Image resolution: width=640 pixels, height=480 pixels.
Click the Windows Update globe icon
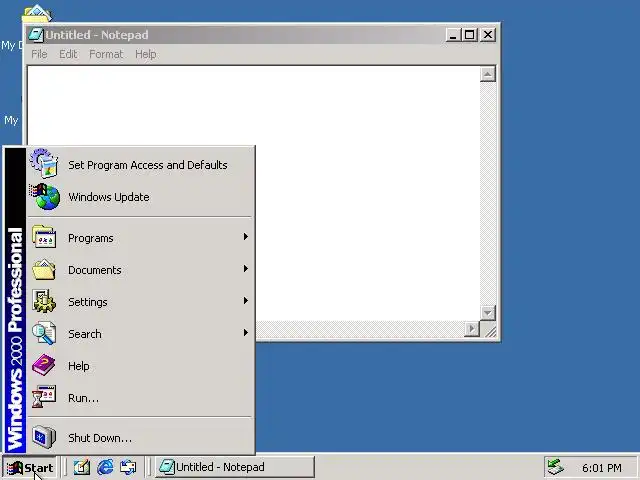pyautogui.click(x=44, y=197)
